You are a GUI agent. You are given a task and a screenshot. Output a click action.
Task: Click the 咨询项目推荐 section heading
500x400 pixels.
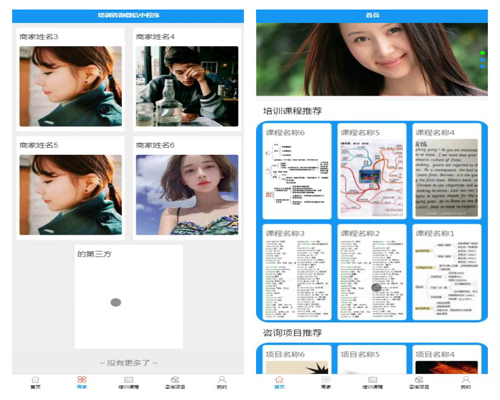[x=292, y=333]
